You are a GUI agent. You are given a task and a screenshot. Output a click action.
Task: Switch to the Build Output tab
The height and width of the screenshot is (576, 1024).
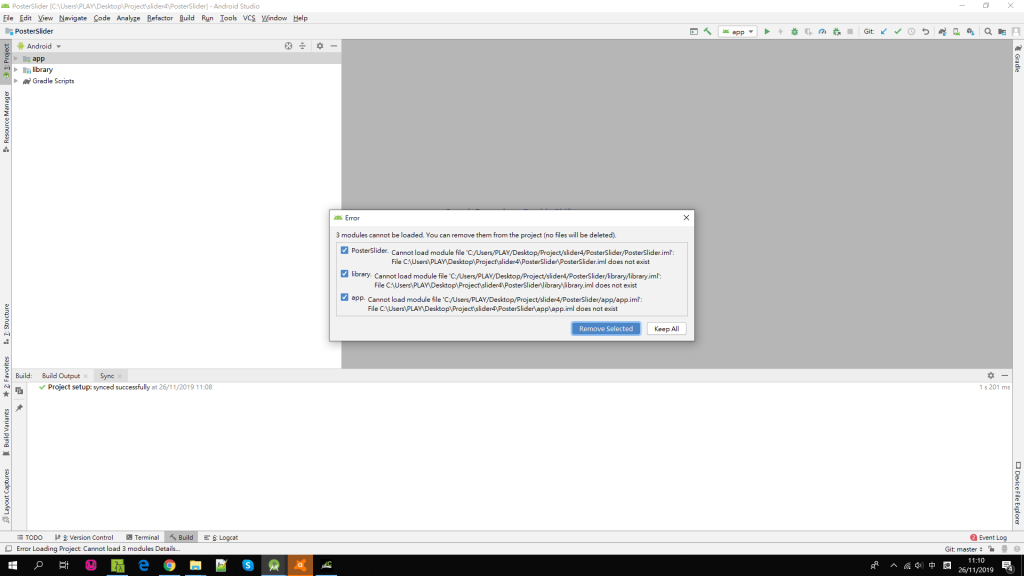click(x=61, y=376)
